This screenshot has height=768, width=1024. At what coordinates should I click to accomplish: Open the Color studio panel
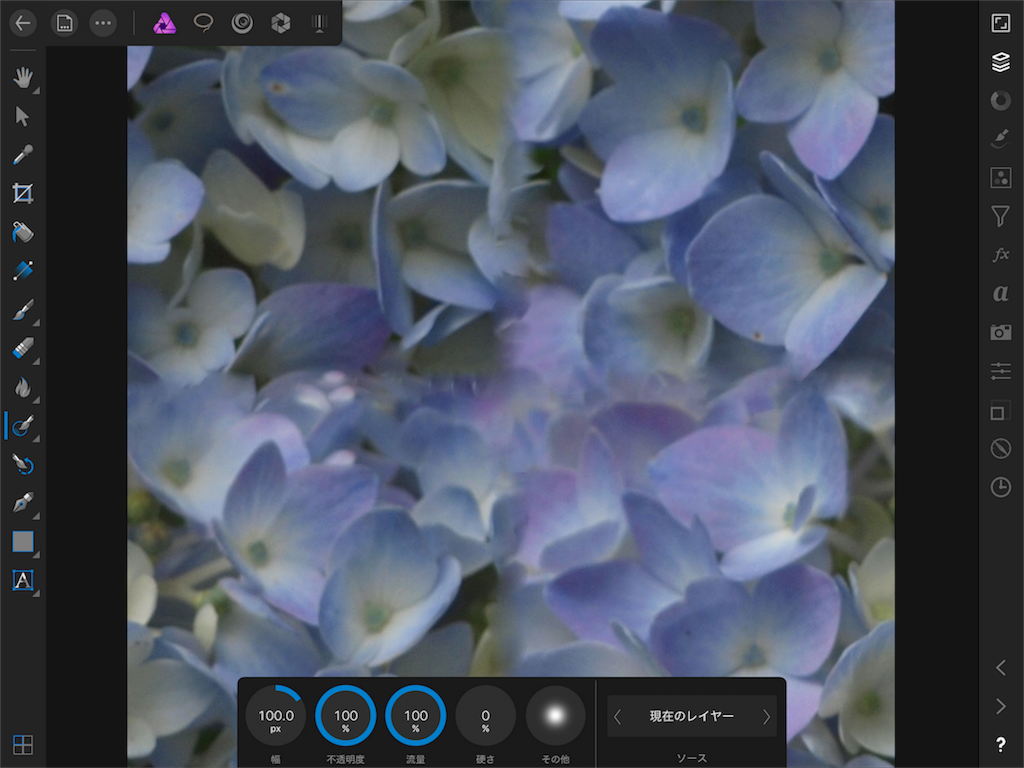(x=1000, y=101)
